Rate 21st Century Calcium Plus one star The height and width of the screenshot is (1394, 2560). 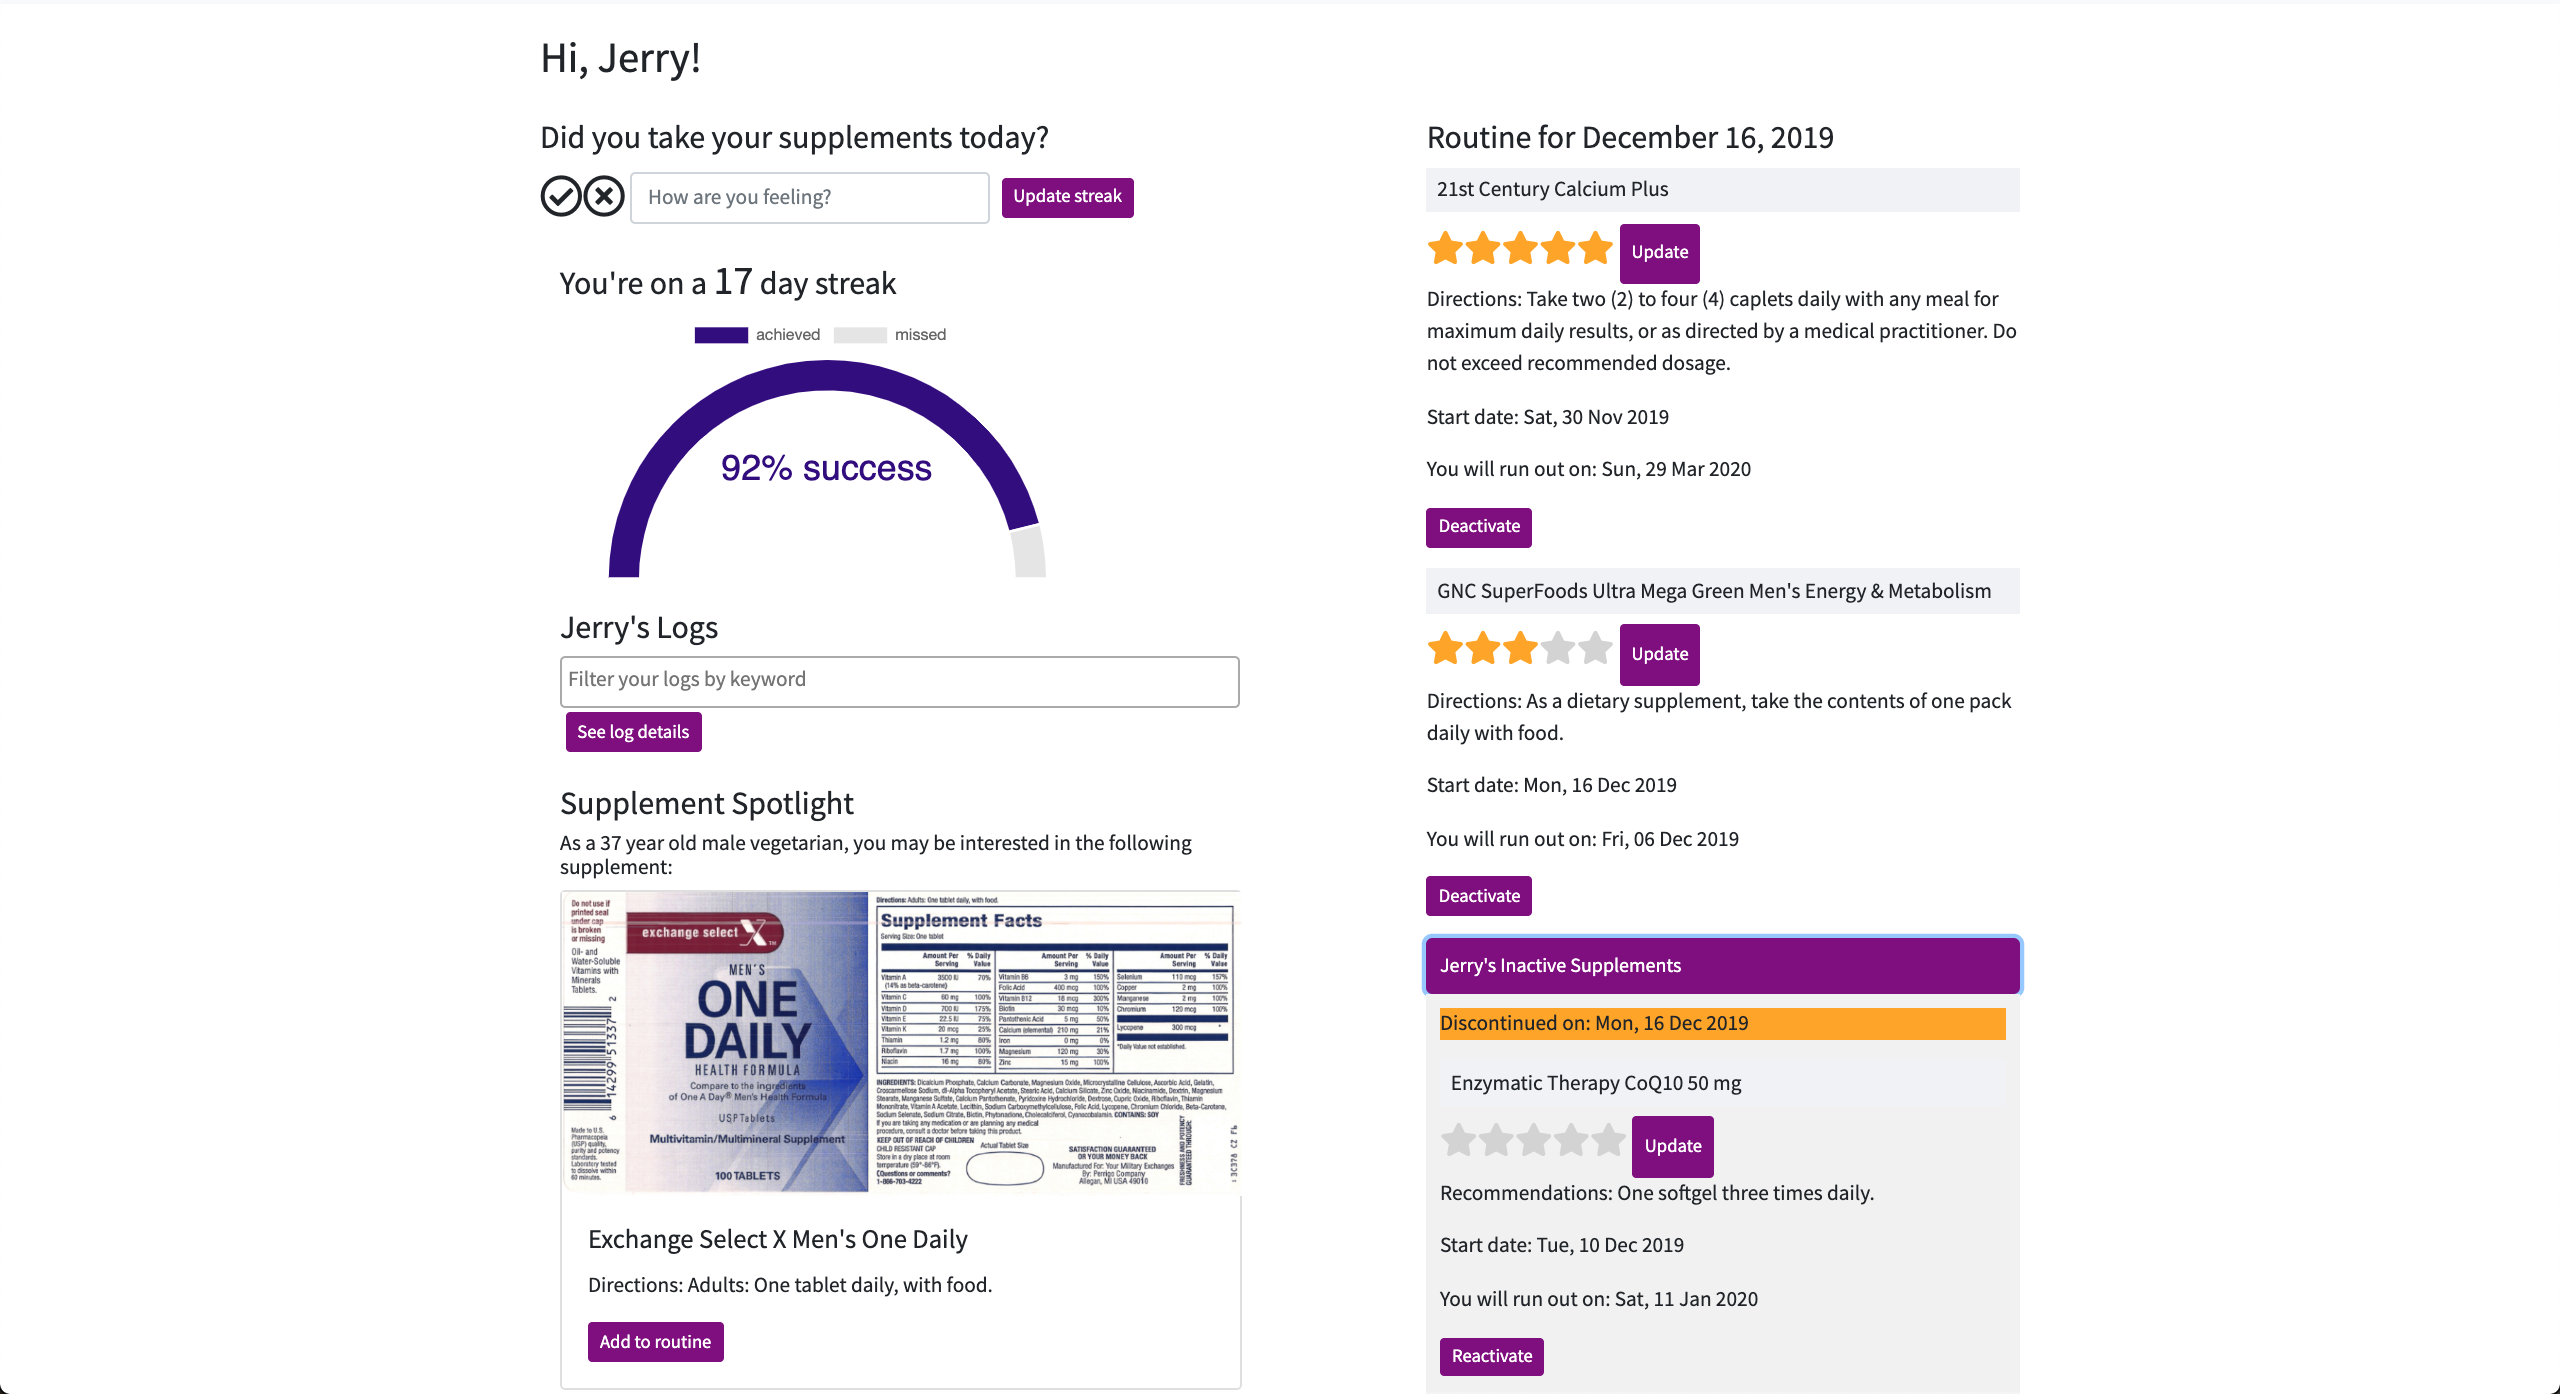point(1445,248)
